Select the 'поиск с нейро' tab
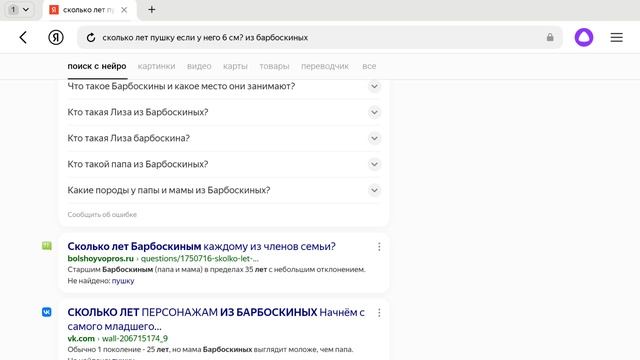 point(97,66)
